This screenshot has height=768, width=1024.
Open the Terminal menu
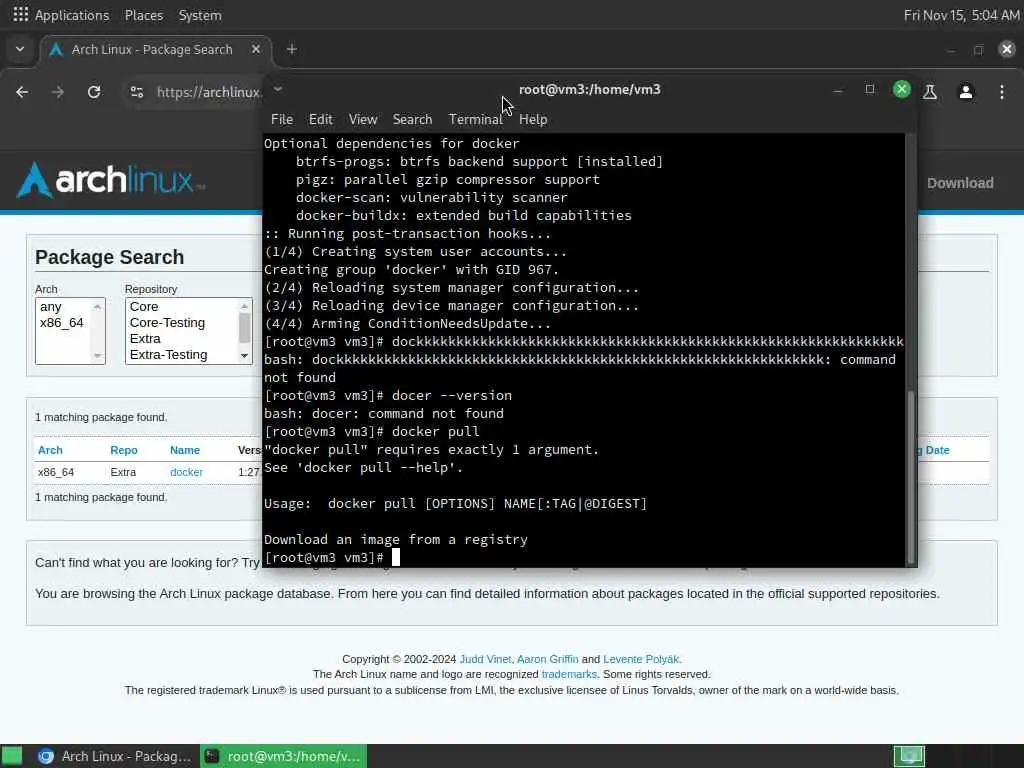[x=475, y=120]
